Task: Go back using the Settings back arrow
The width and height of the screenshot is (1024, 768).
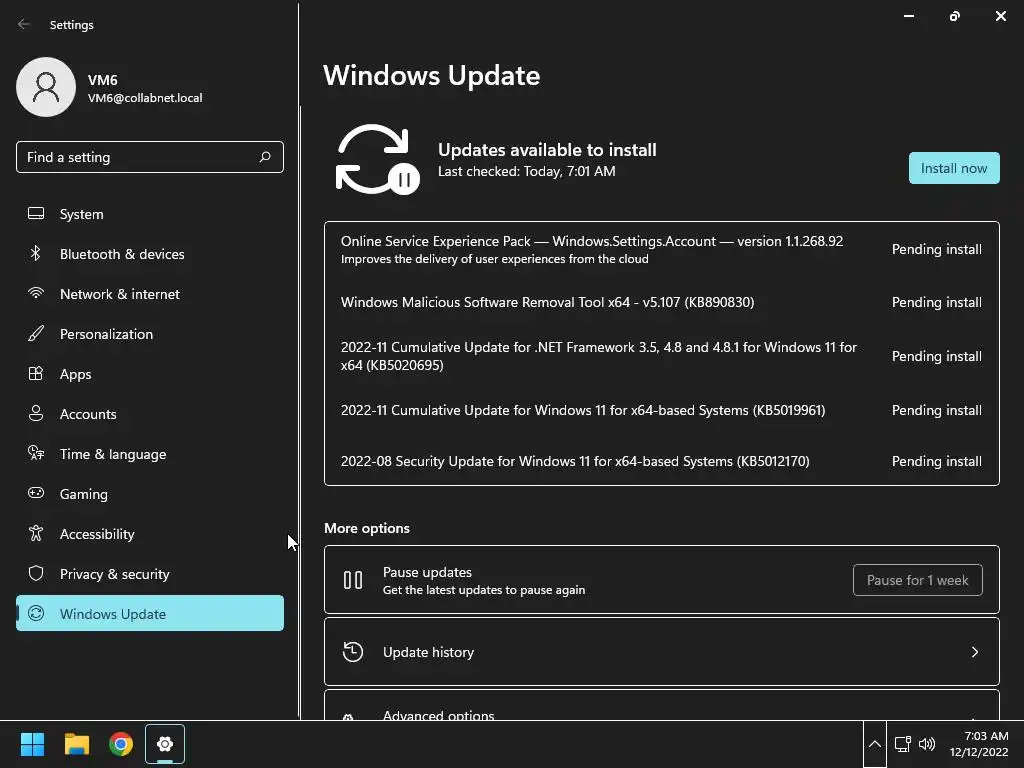Action: (24, 25)
